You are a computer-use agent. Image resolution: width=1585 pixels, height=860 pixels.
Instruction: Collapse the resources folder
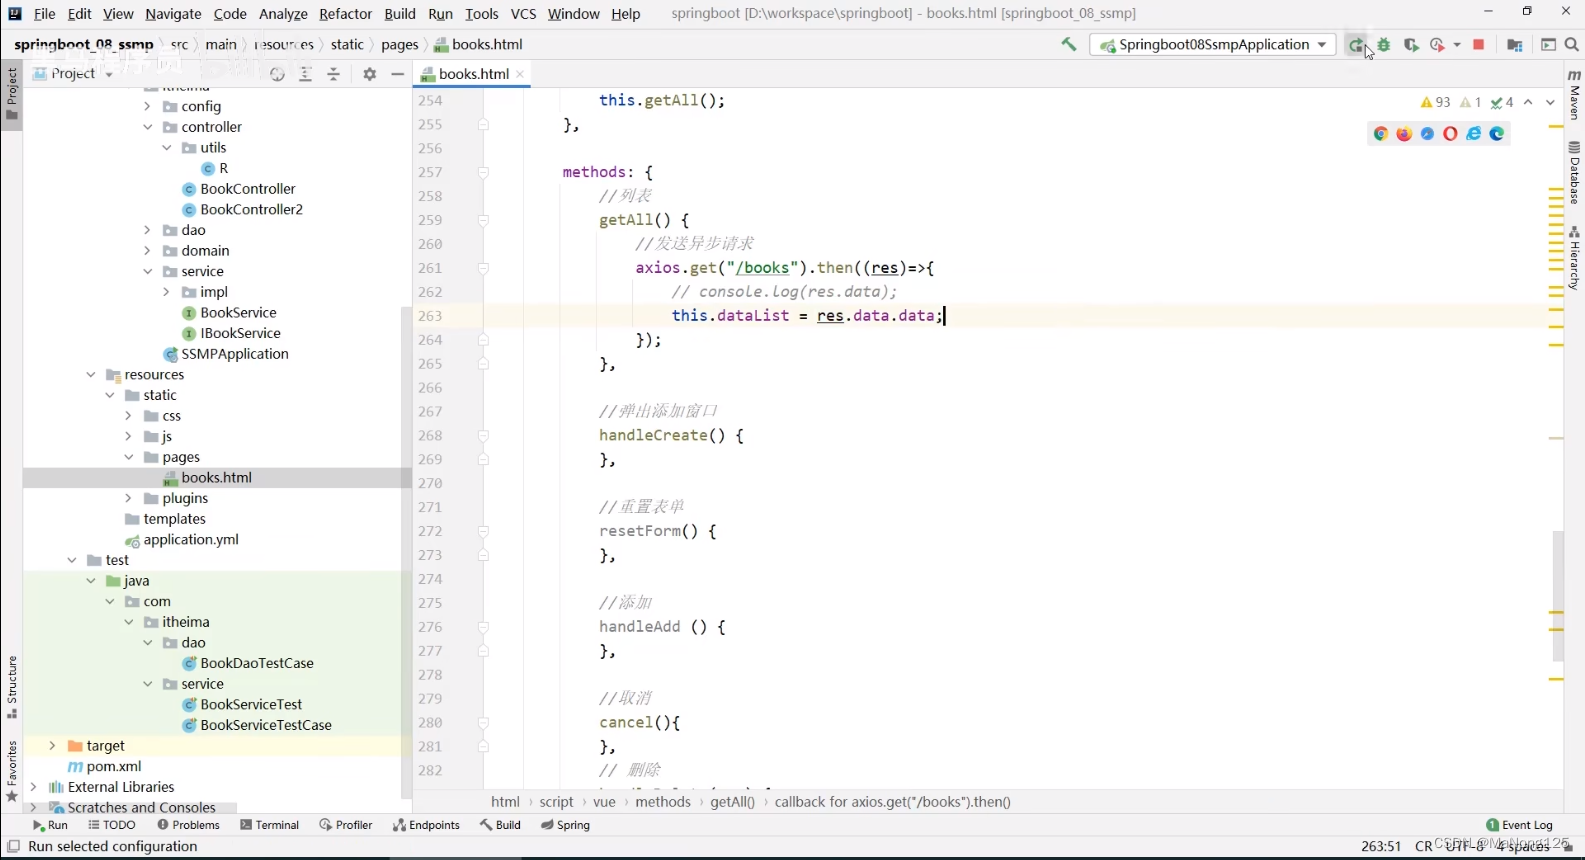click(x=91, y=375)
